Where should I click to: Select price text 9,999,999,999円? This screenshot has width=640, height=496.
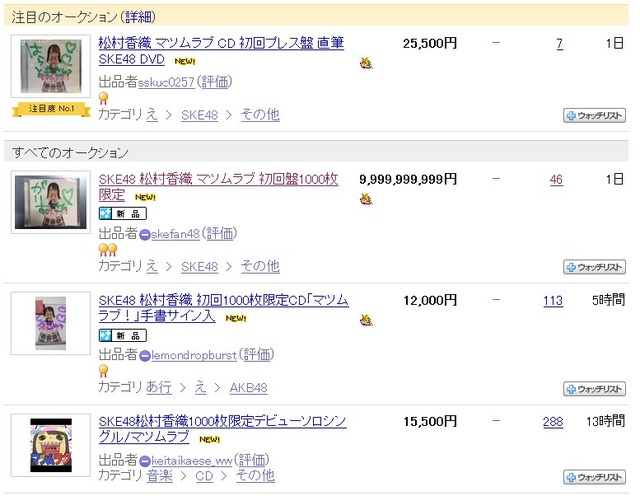[x=408, y=179]
